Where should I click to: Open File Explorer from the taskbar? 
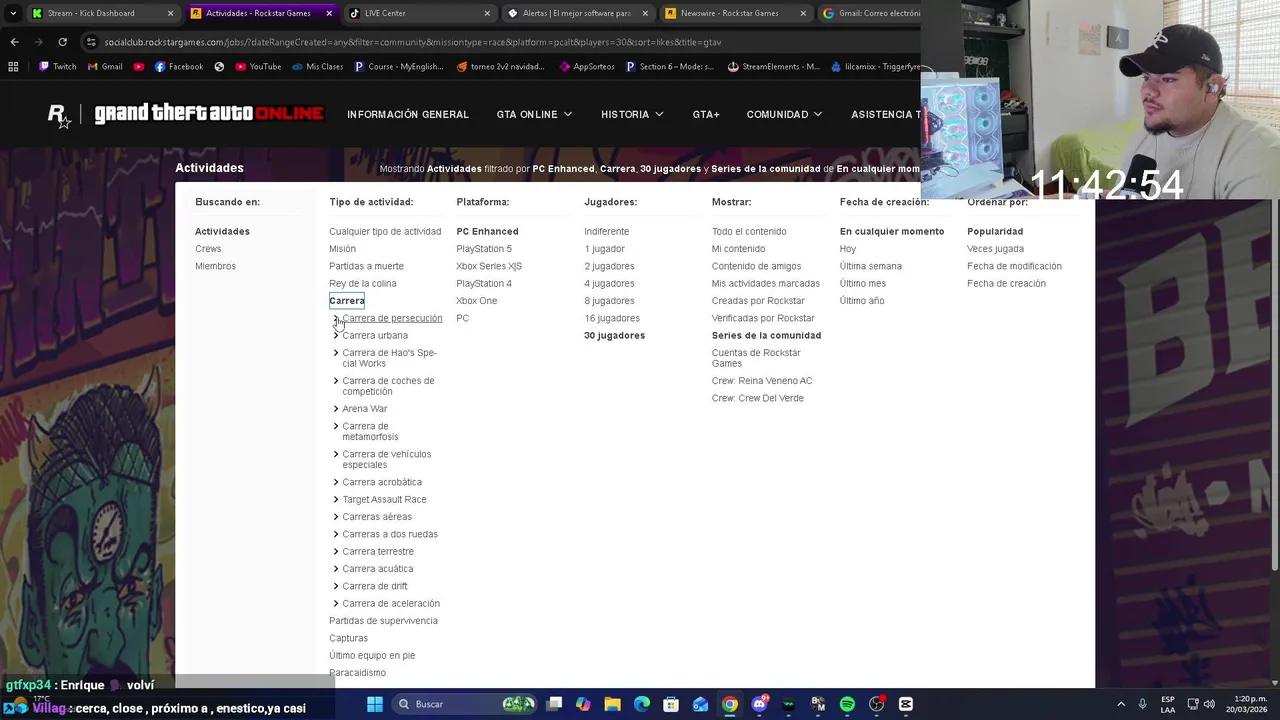[x=612, y=704]
